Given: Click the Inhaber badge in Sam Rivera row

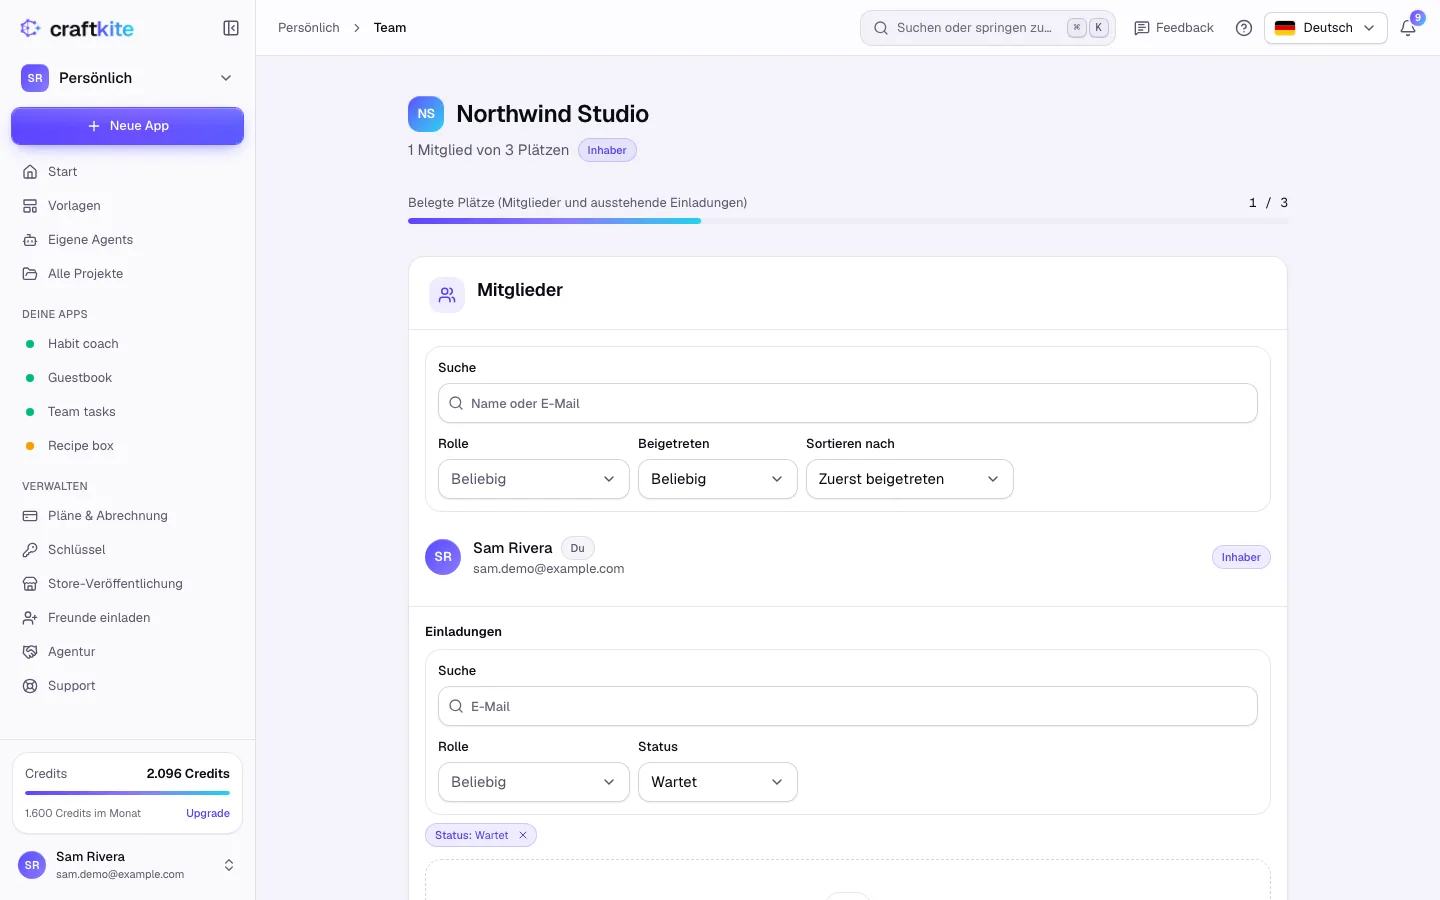Looking at the screenshot, I should point(1241,557).
